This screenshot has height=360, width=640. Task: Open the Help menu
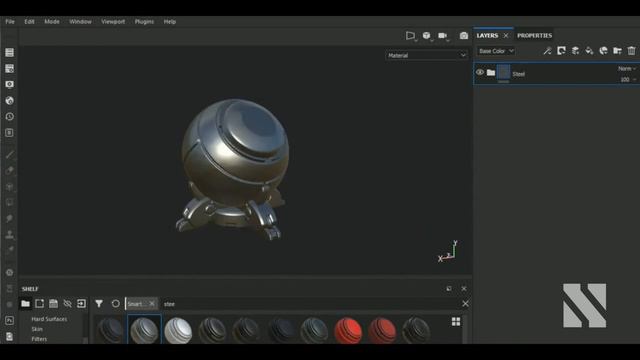(169, 22)
